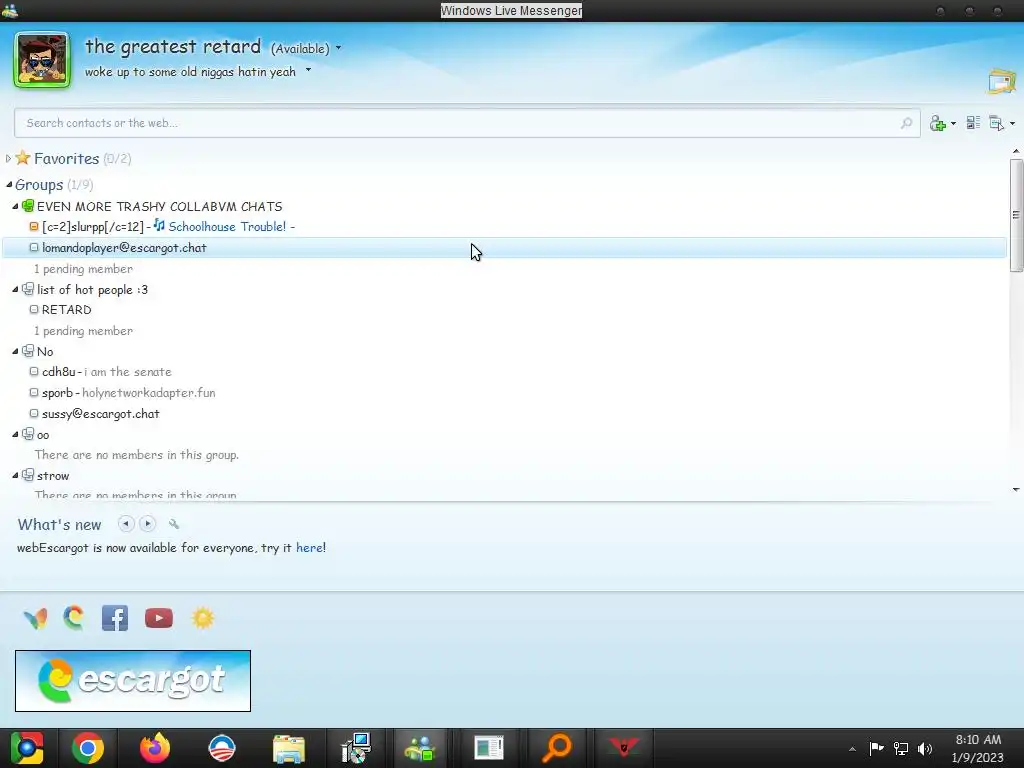Open the personal message dropdown arrow
Screen dimensions: 1024x768
coord(308,71)
